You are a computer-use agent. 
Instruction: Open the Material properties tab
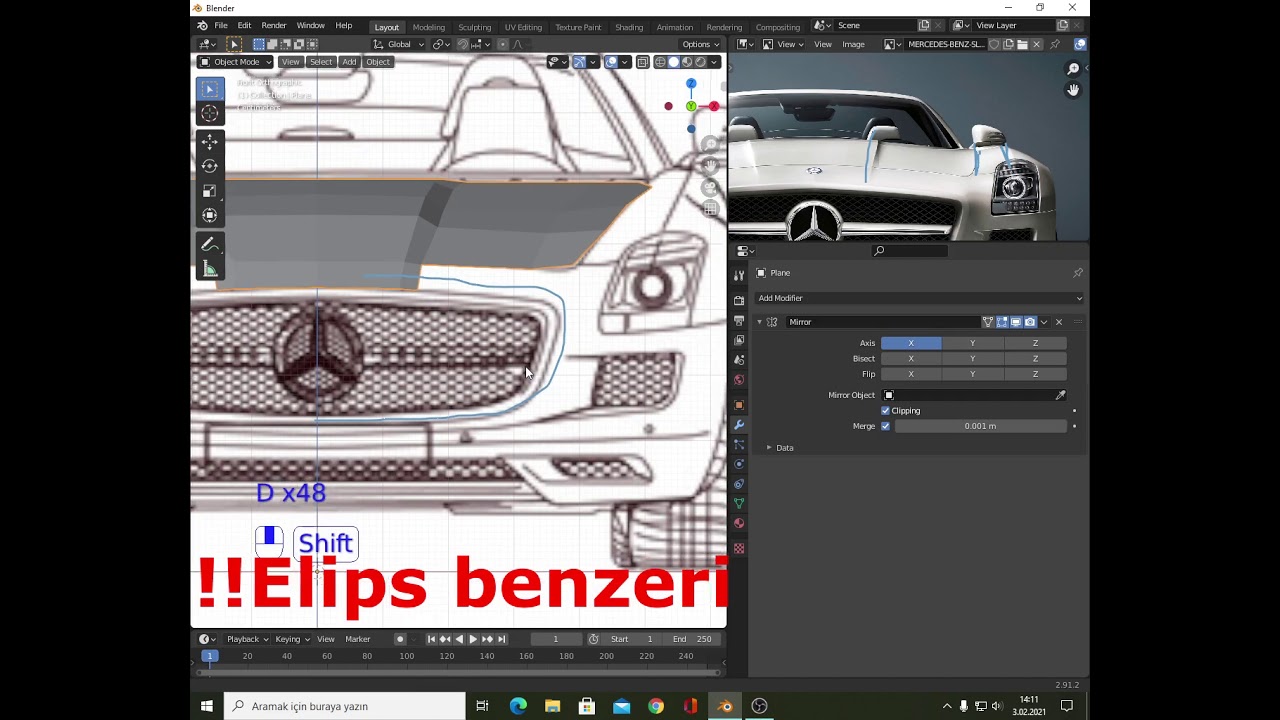[739, 523]
